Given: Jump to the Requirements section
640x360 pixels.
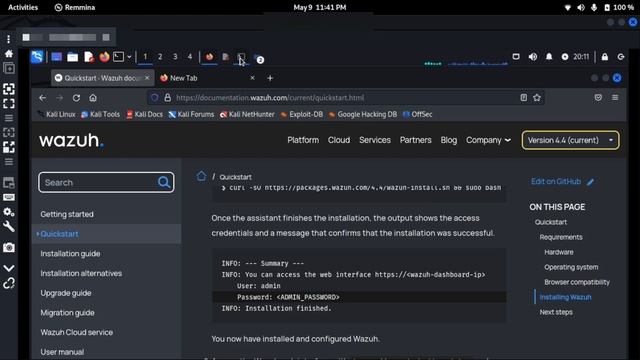Looking at the screenshot, I should pos(561,237).
